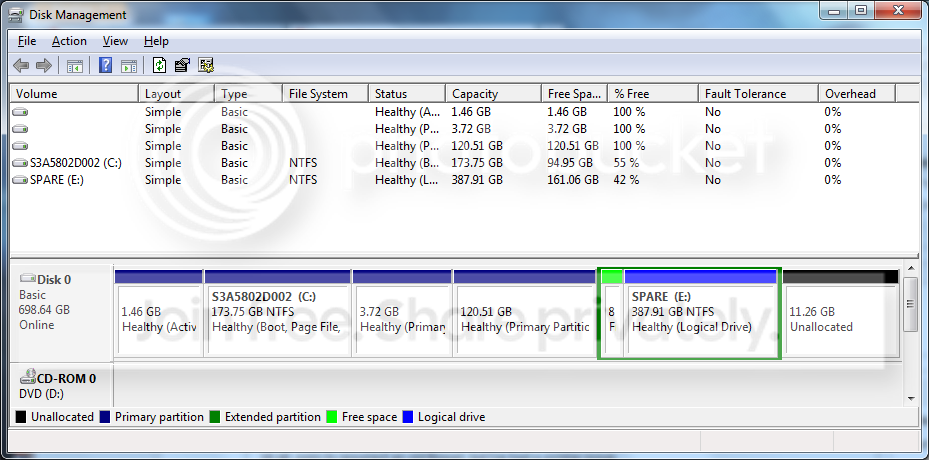Click the 42 % free cell
The height and width of the screenshot is (460, 929).
[626, 180]
